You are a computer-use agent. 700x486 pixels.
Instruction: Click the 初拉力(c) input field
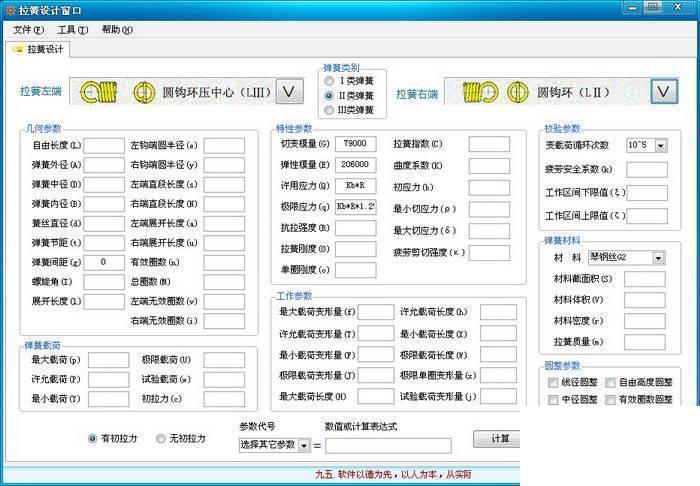coord(224,399)
